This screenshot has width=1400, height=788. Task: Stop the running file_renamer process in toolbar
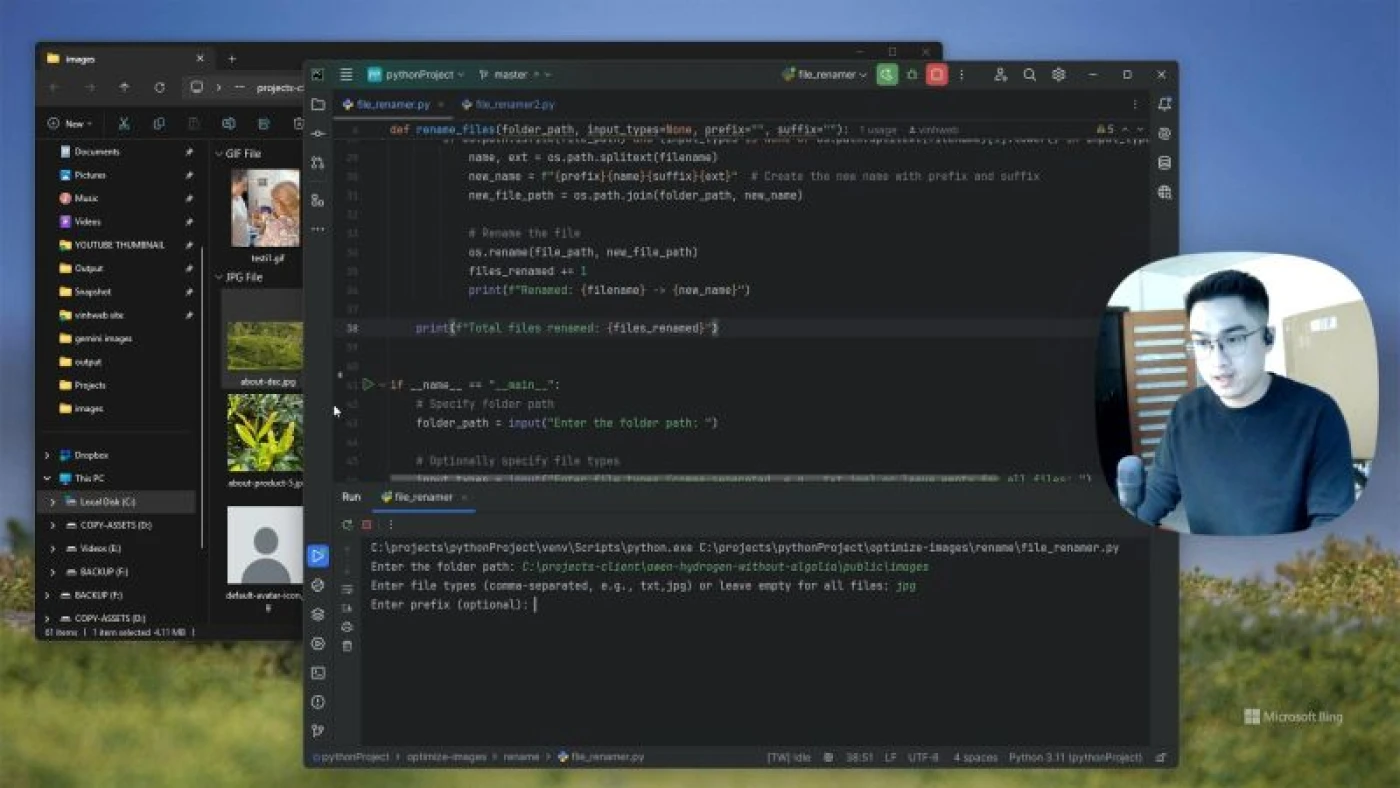click(936, 75)
